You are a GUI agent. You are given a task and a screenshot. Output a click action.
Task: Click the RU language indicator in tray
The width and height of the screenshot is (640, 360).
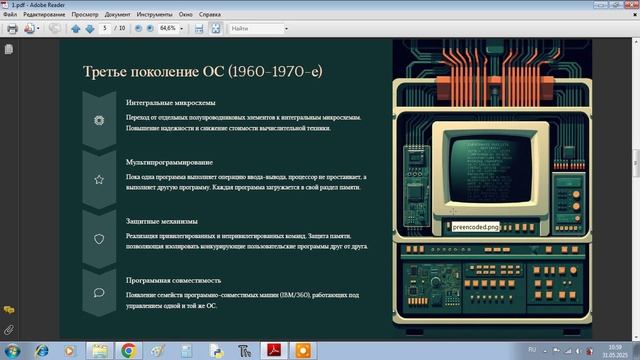tap(532, 349)
